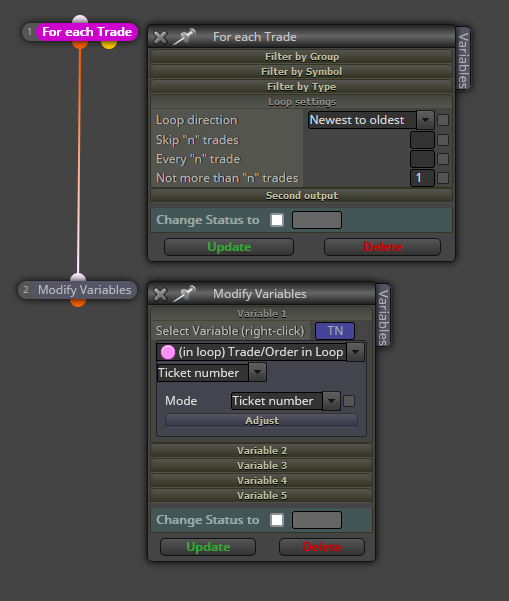Click the TN variable selector

point(335,331)
